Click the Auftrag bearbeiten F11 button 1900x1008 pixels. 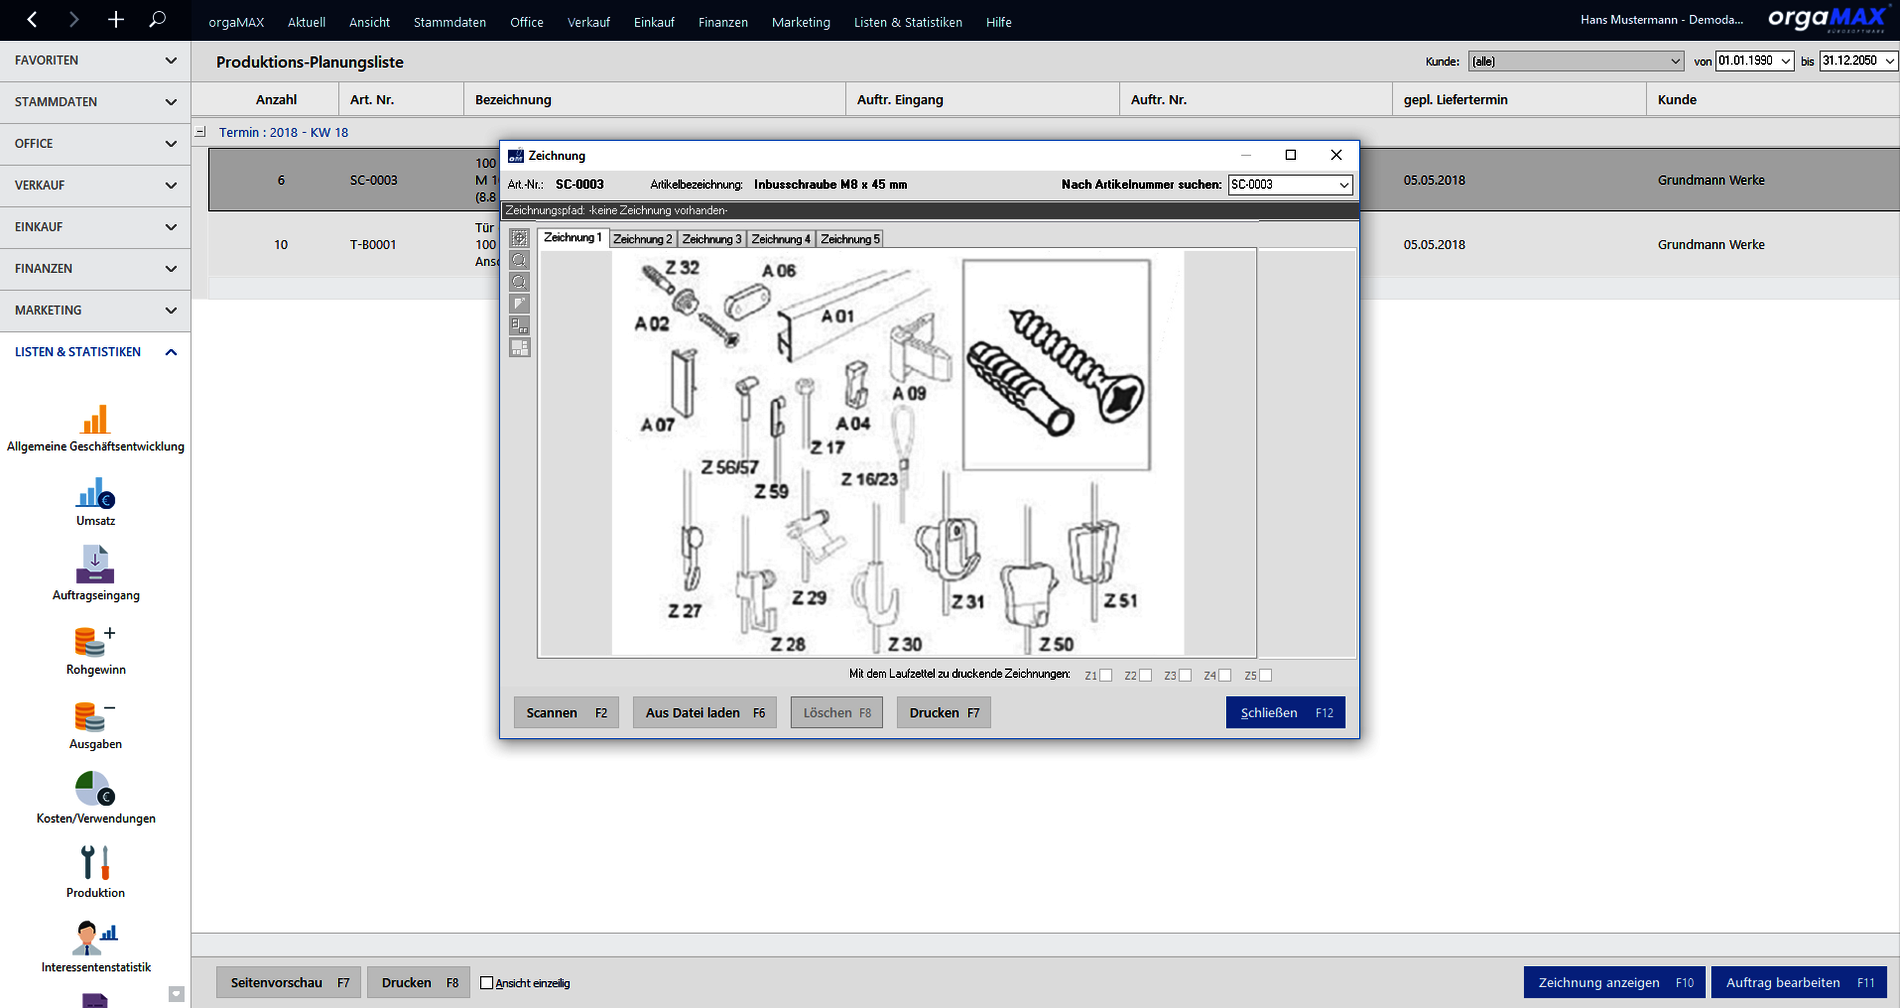[1799, 983]
